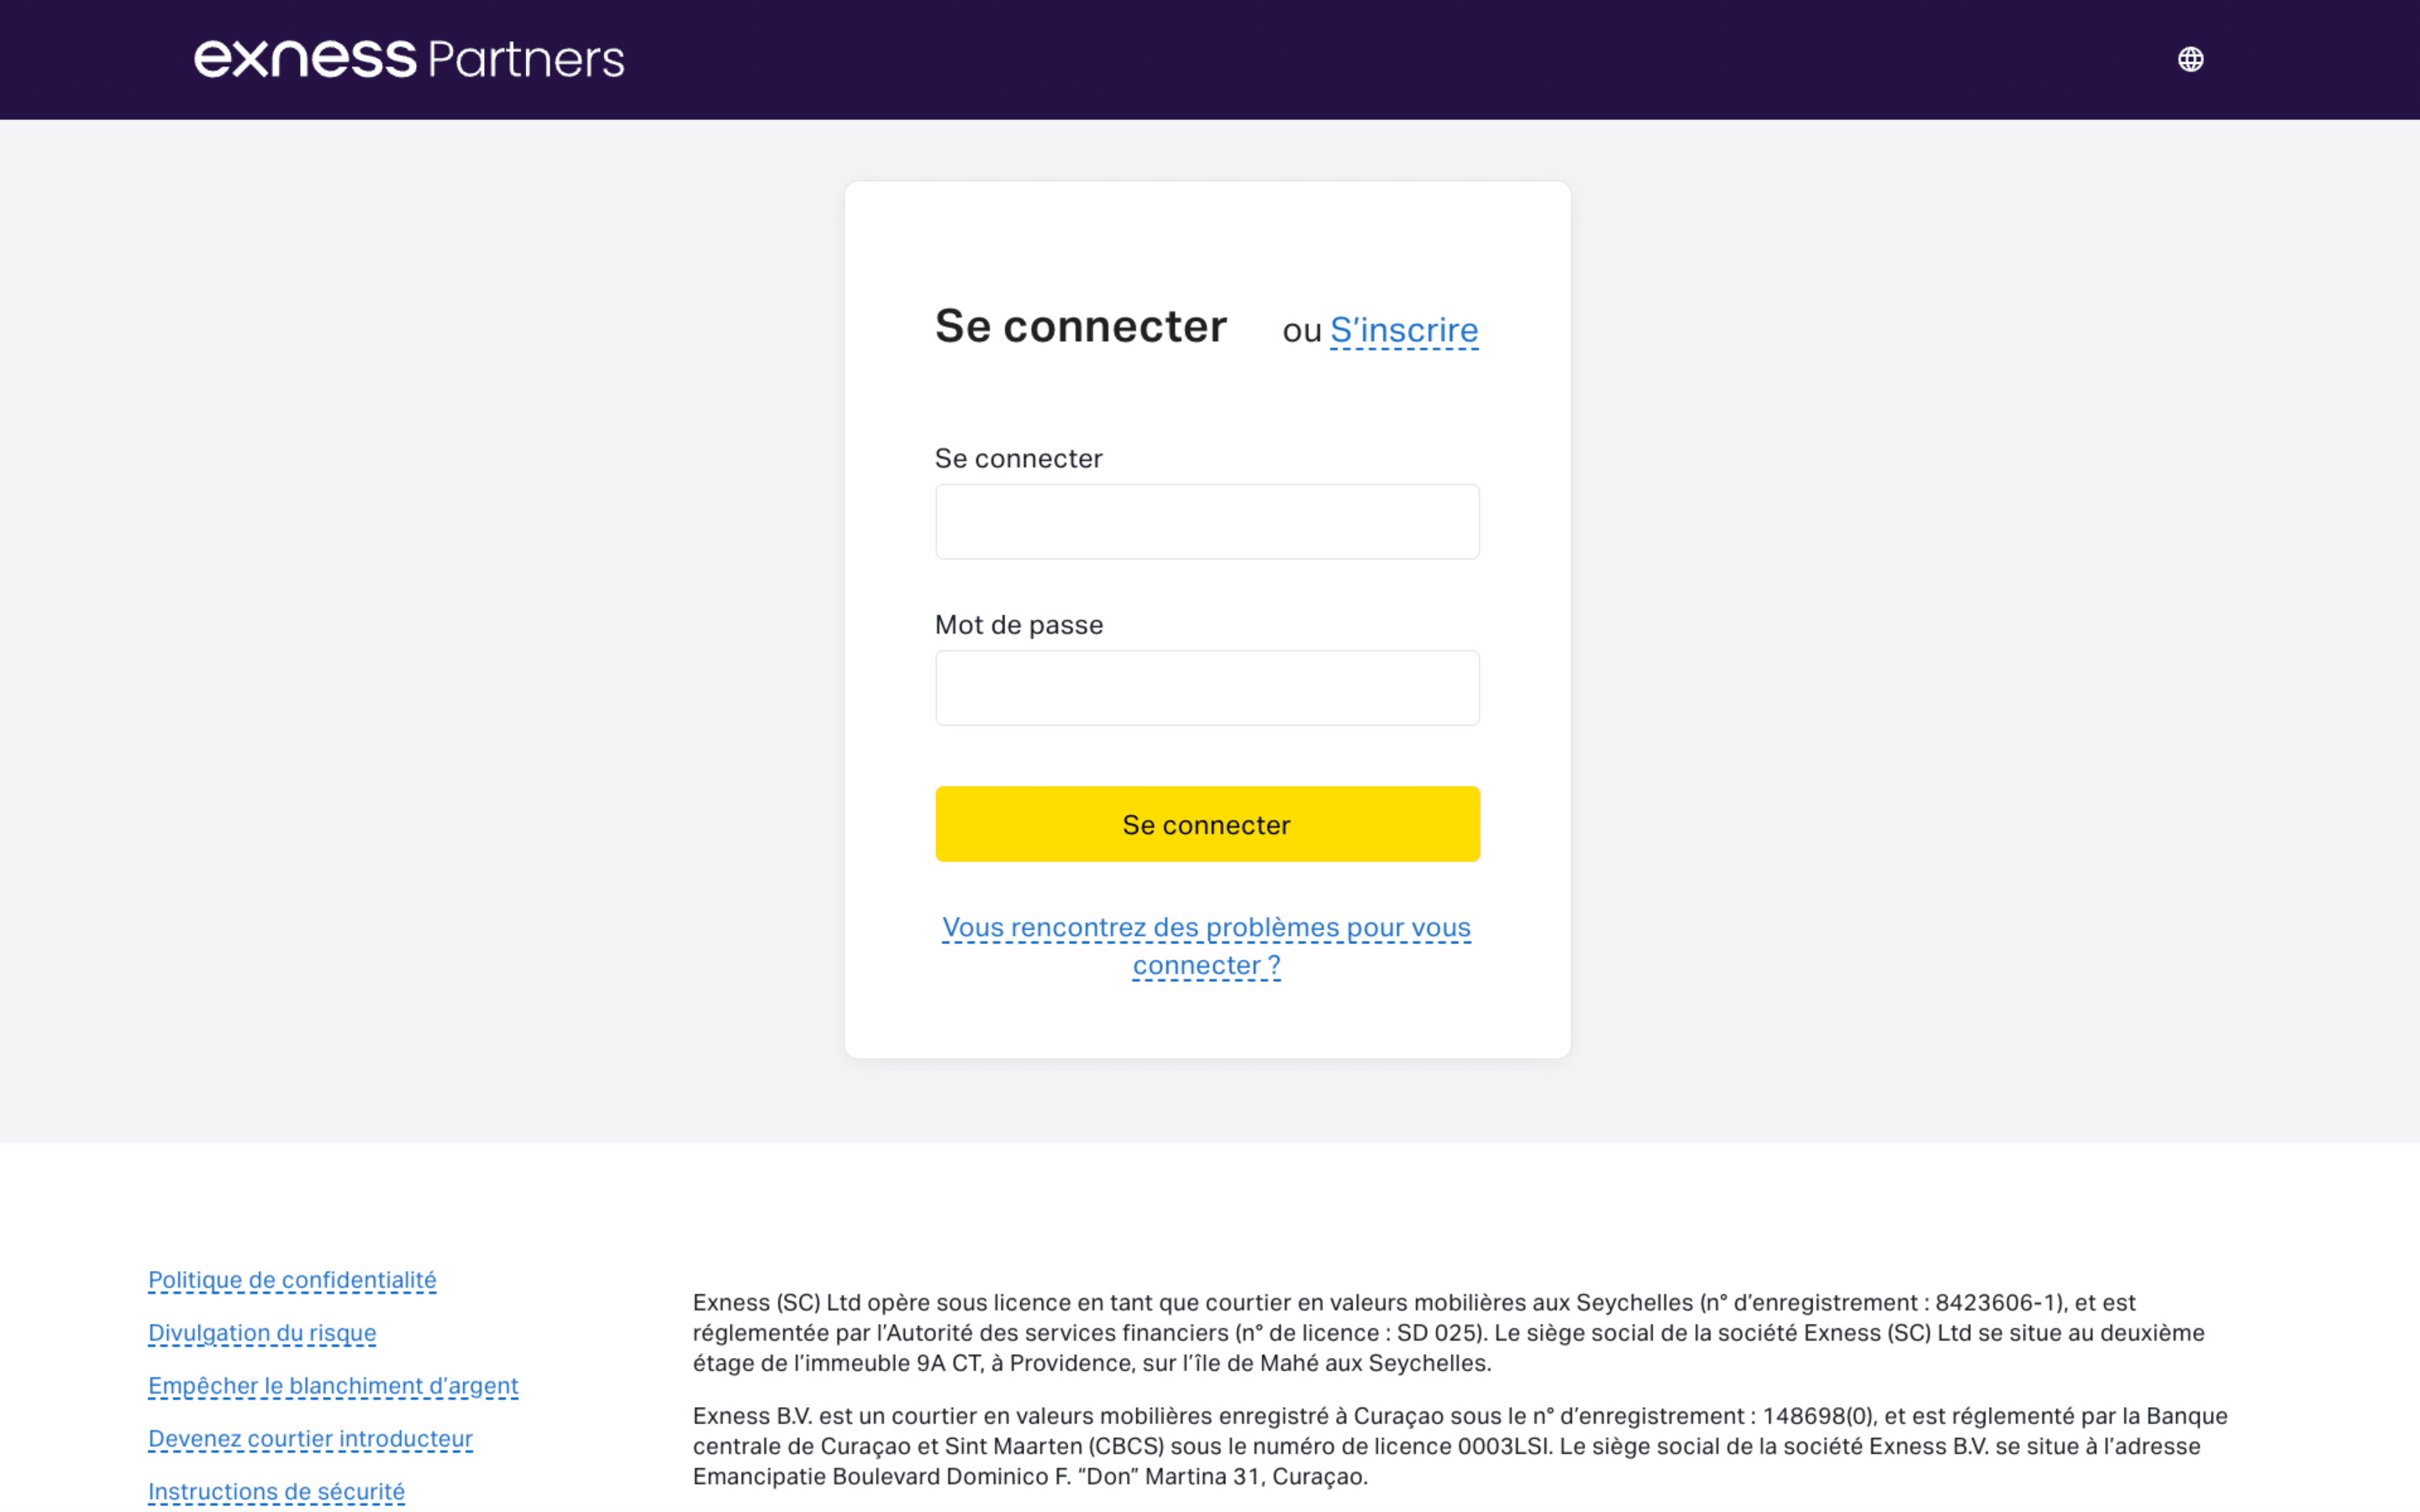
Task: Click the Mot de passe label
Action: point(1019,625)
